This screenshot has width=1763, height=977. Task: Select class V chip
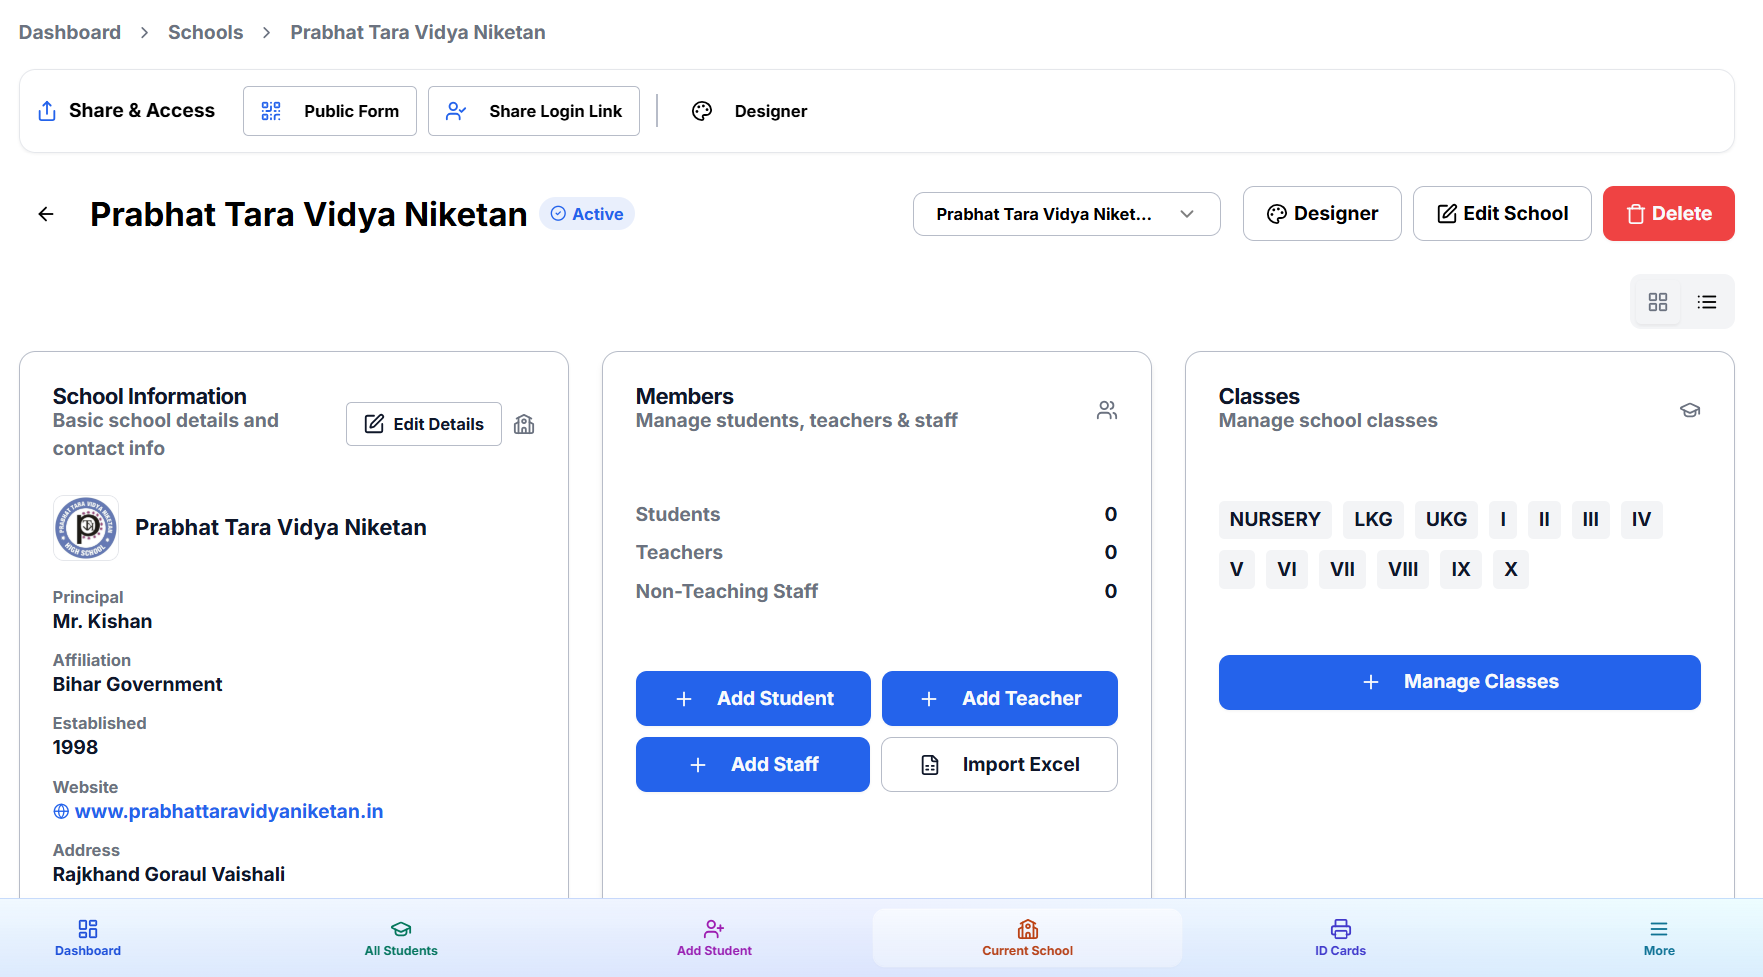tap(1237, 569)
